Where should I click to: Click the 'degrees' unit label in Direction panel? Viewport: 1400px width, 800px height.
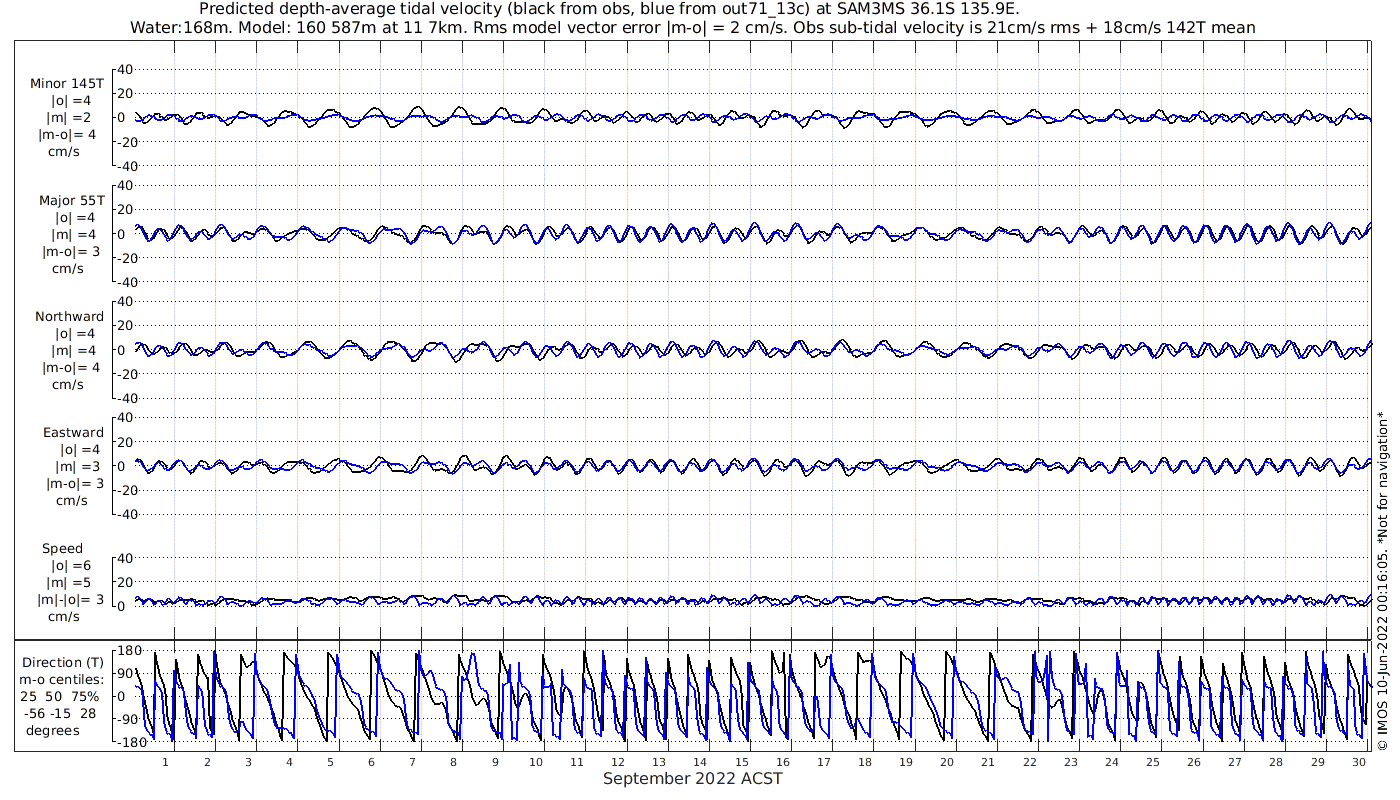(x=53, y=730)
